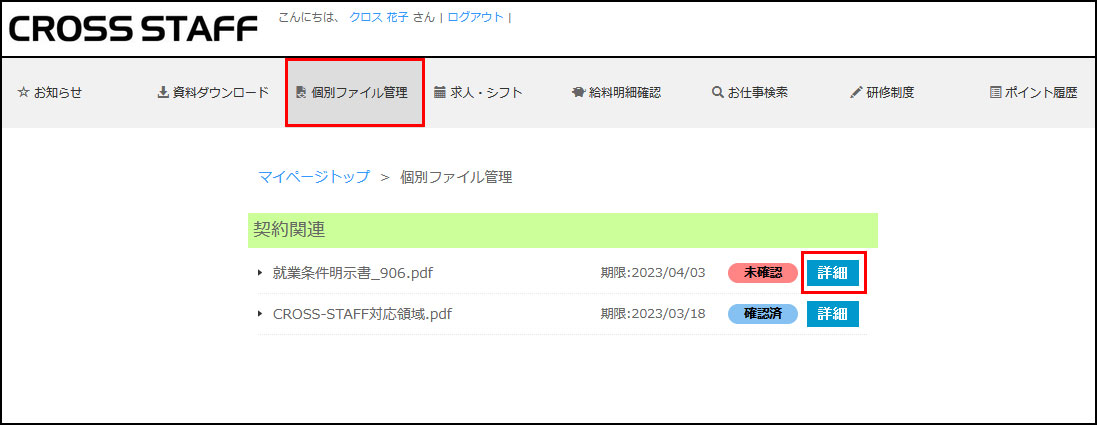Screen dimensions: 1097x425
Task: Open 研修制度 page
Action: tap(882, 92)
